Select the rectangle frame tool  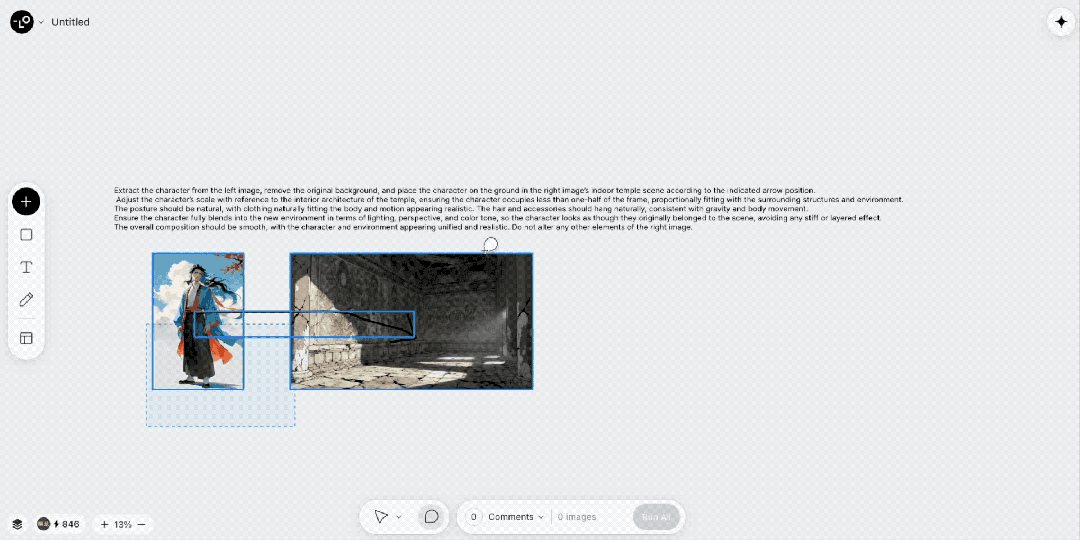coord(26,235)
